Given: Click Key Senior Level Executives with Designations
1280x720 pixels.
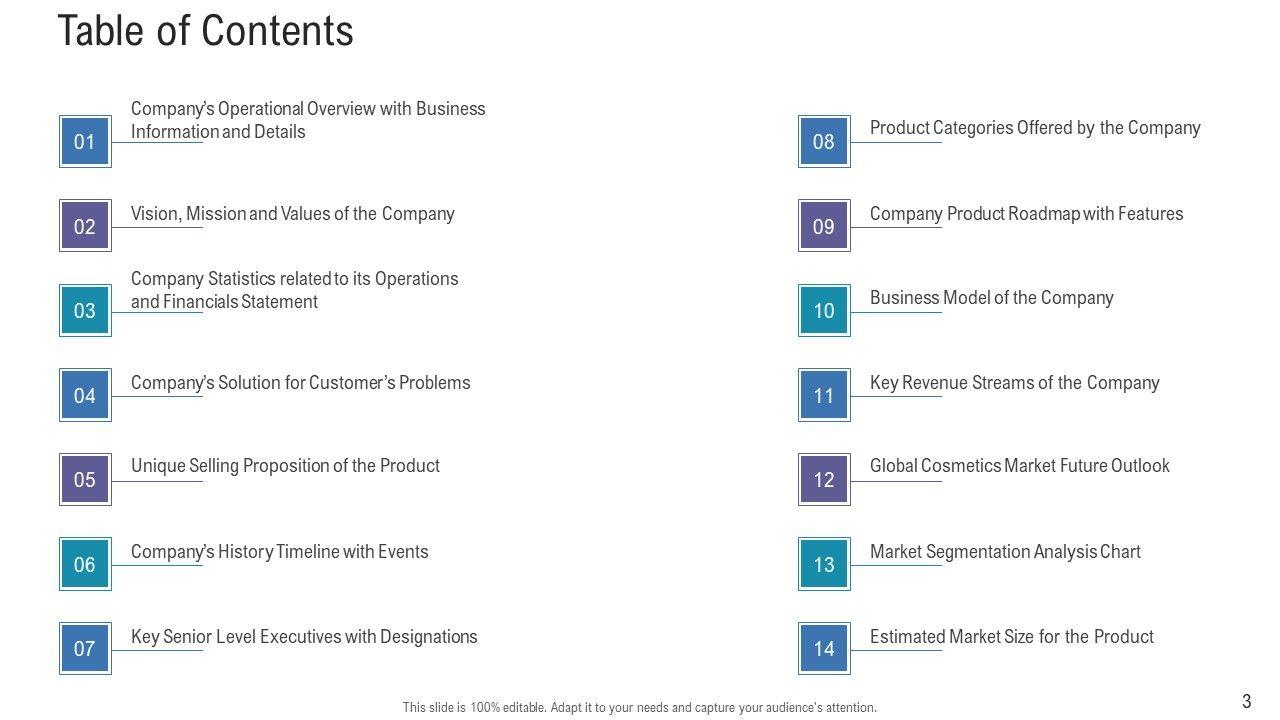Looking at the screenshot, I should [x=304, y=637].
